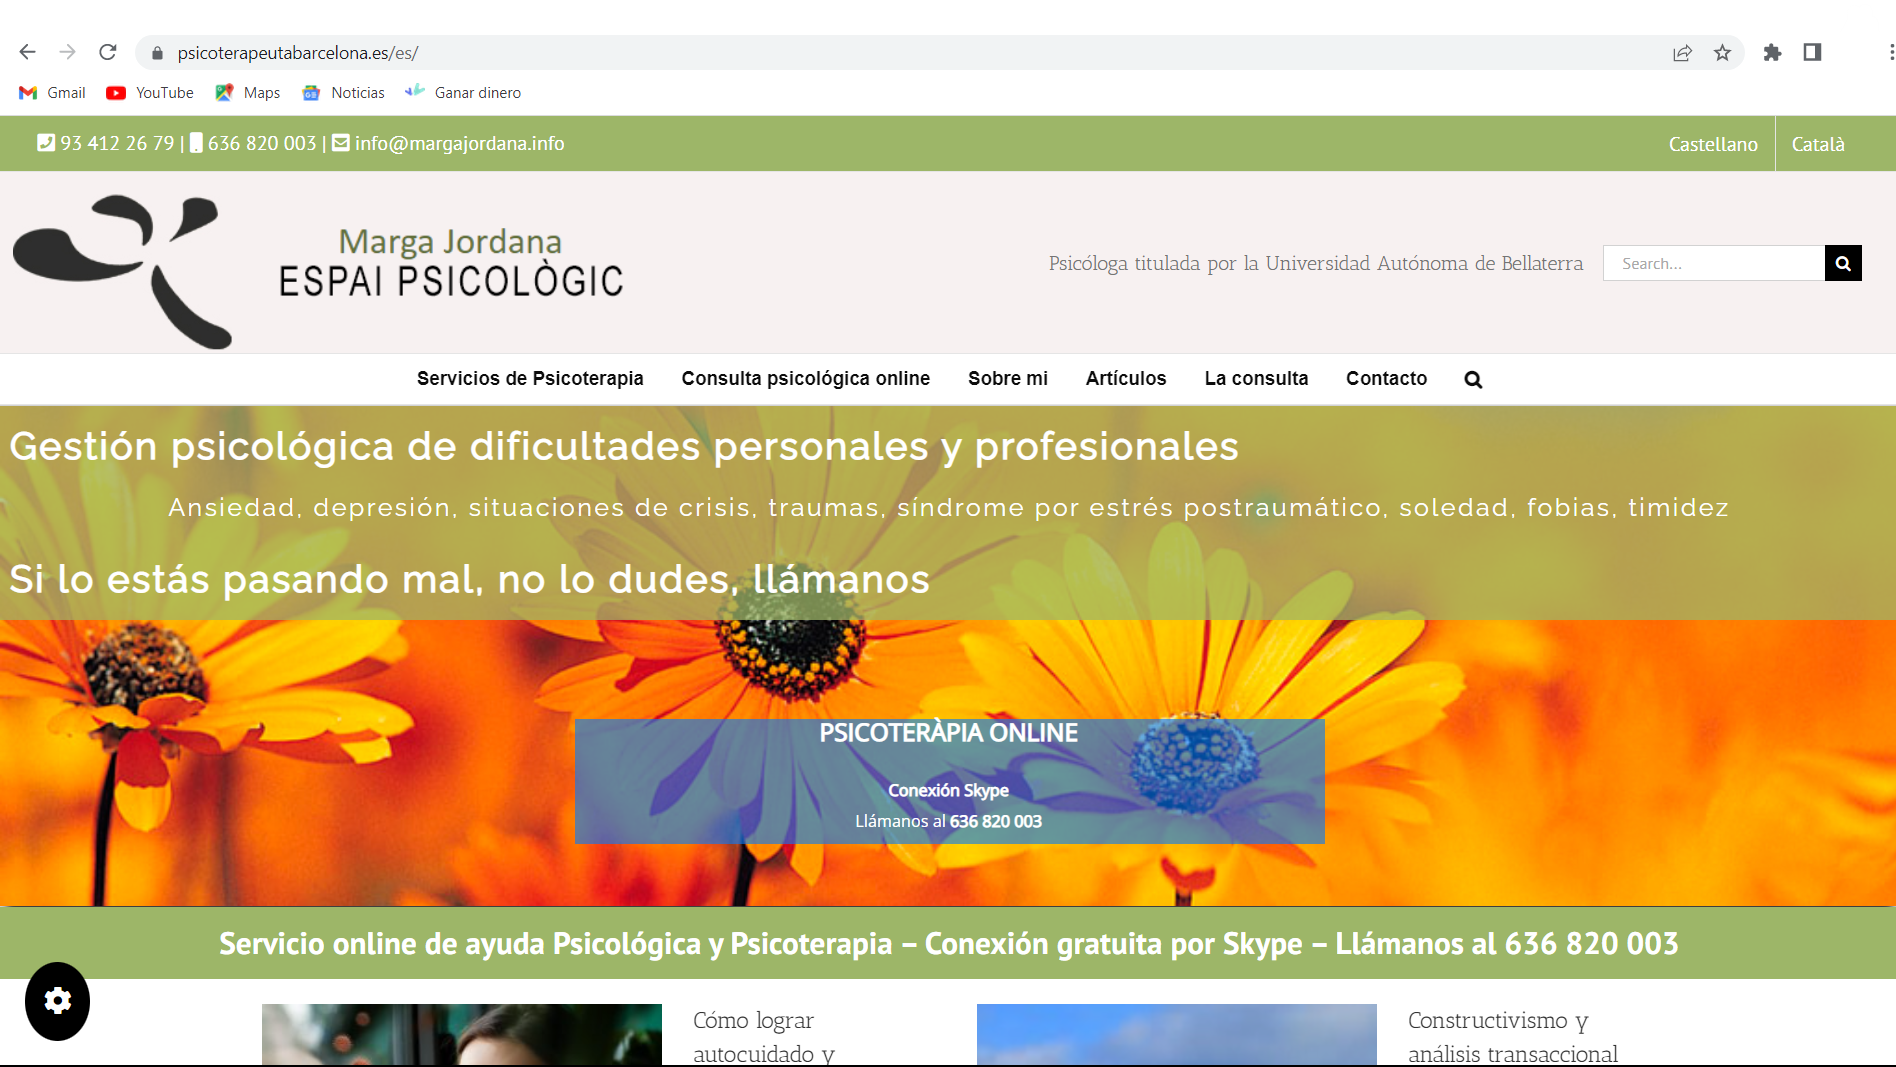The width and height of the screenshot is (1896, 1067).
Task: Click the padlock site info icon
Action: (x=157, y=53)
